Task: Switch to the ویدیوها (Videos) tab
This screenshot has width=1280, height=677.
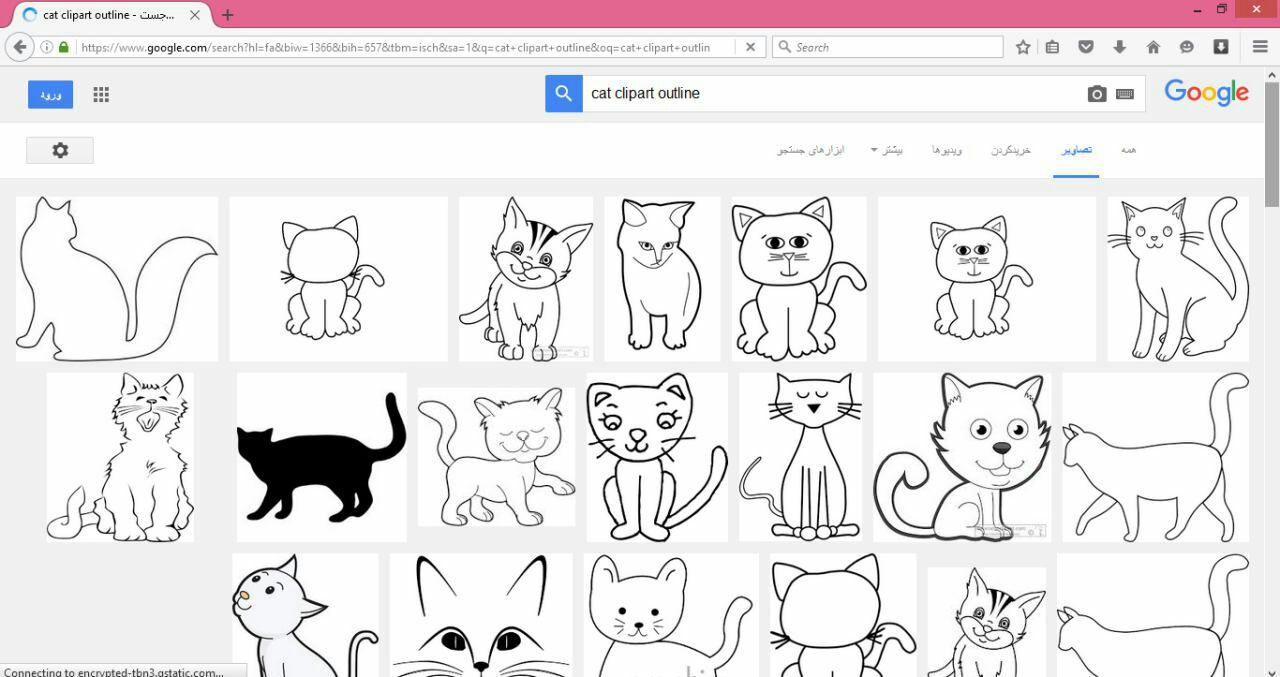Action: point(947,150)
